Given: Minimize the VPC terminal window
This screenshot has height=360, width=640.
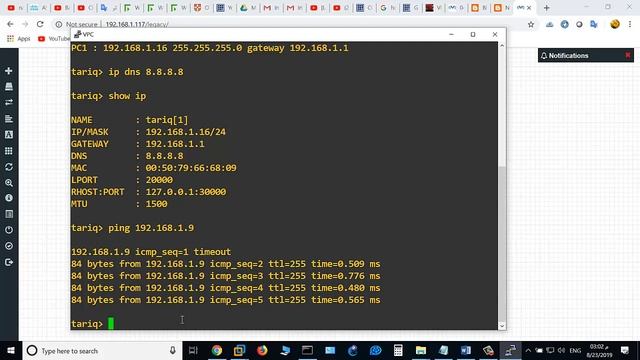Looking at the screenshot, I should click(x=451, y=34).
